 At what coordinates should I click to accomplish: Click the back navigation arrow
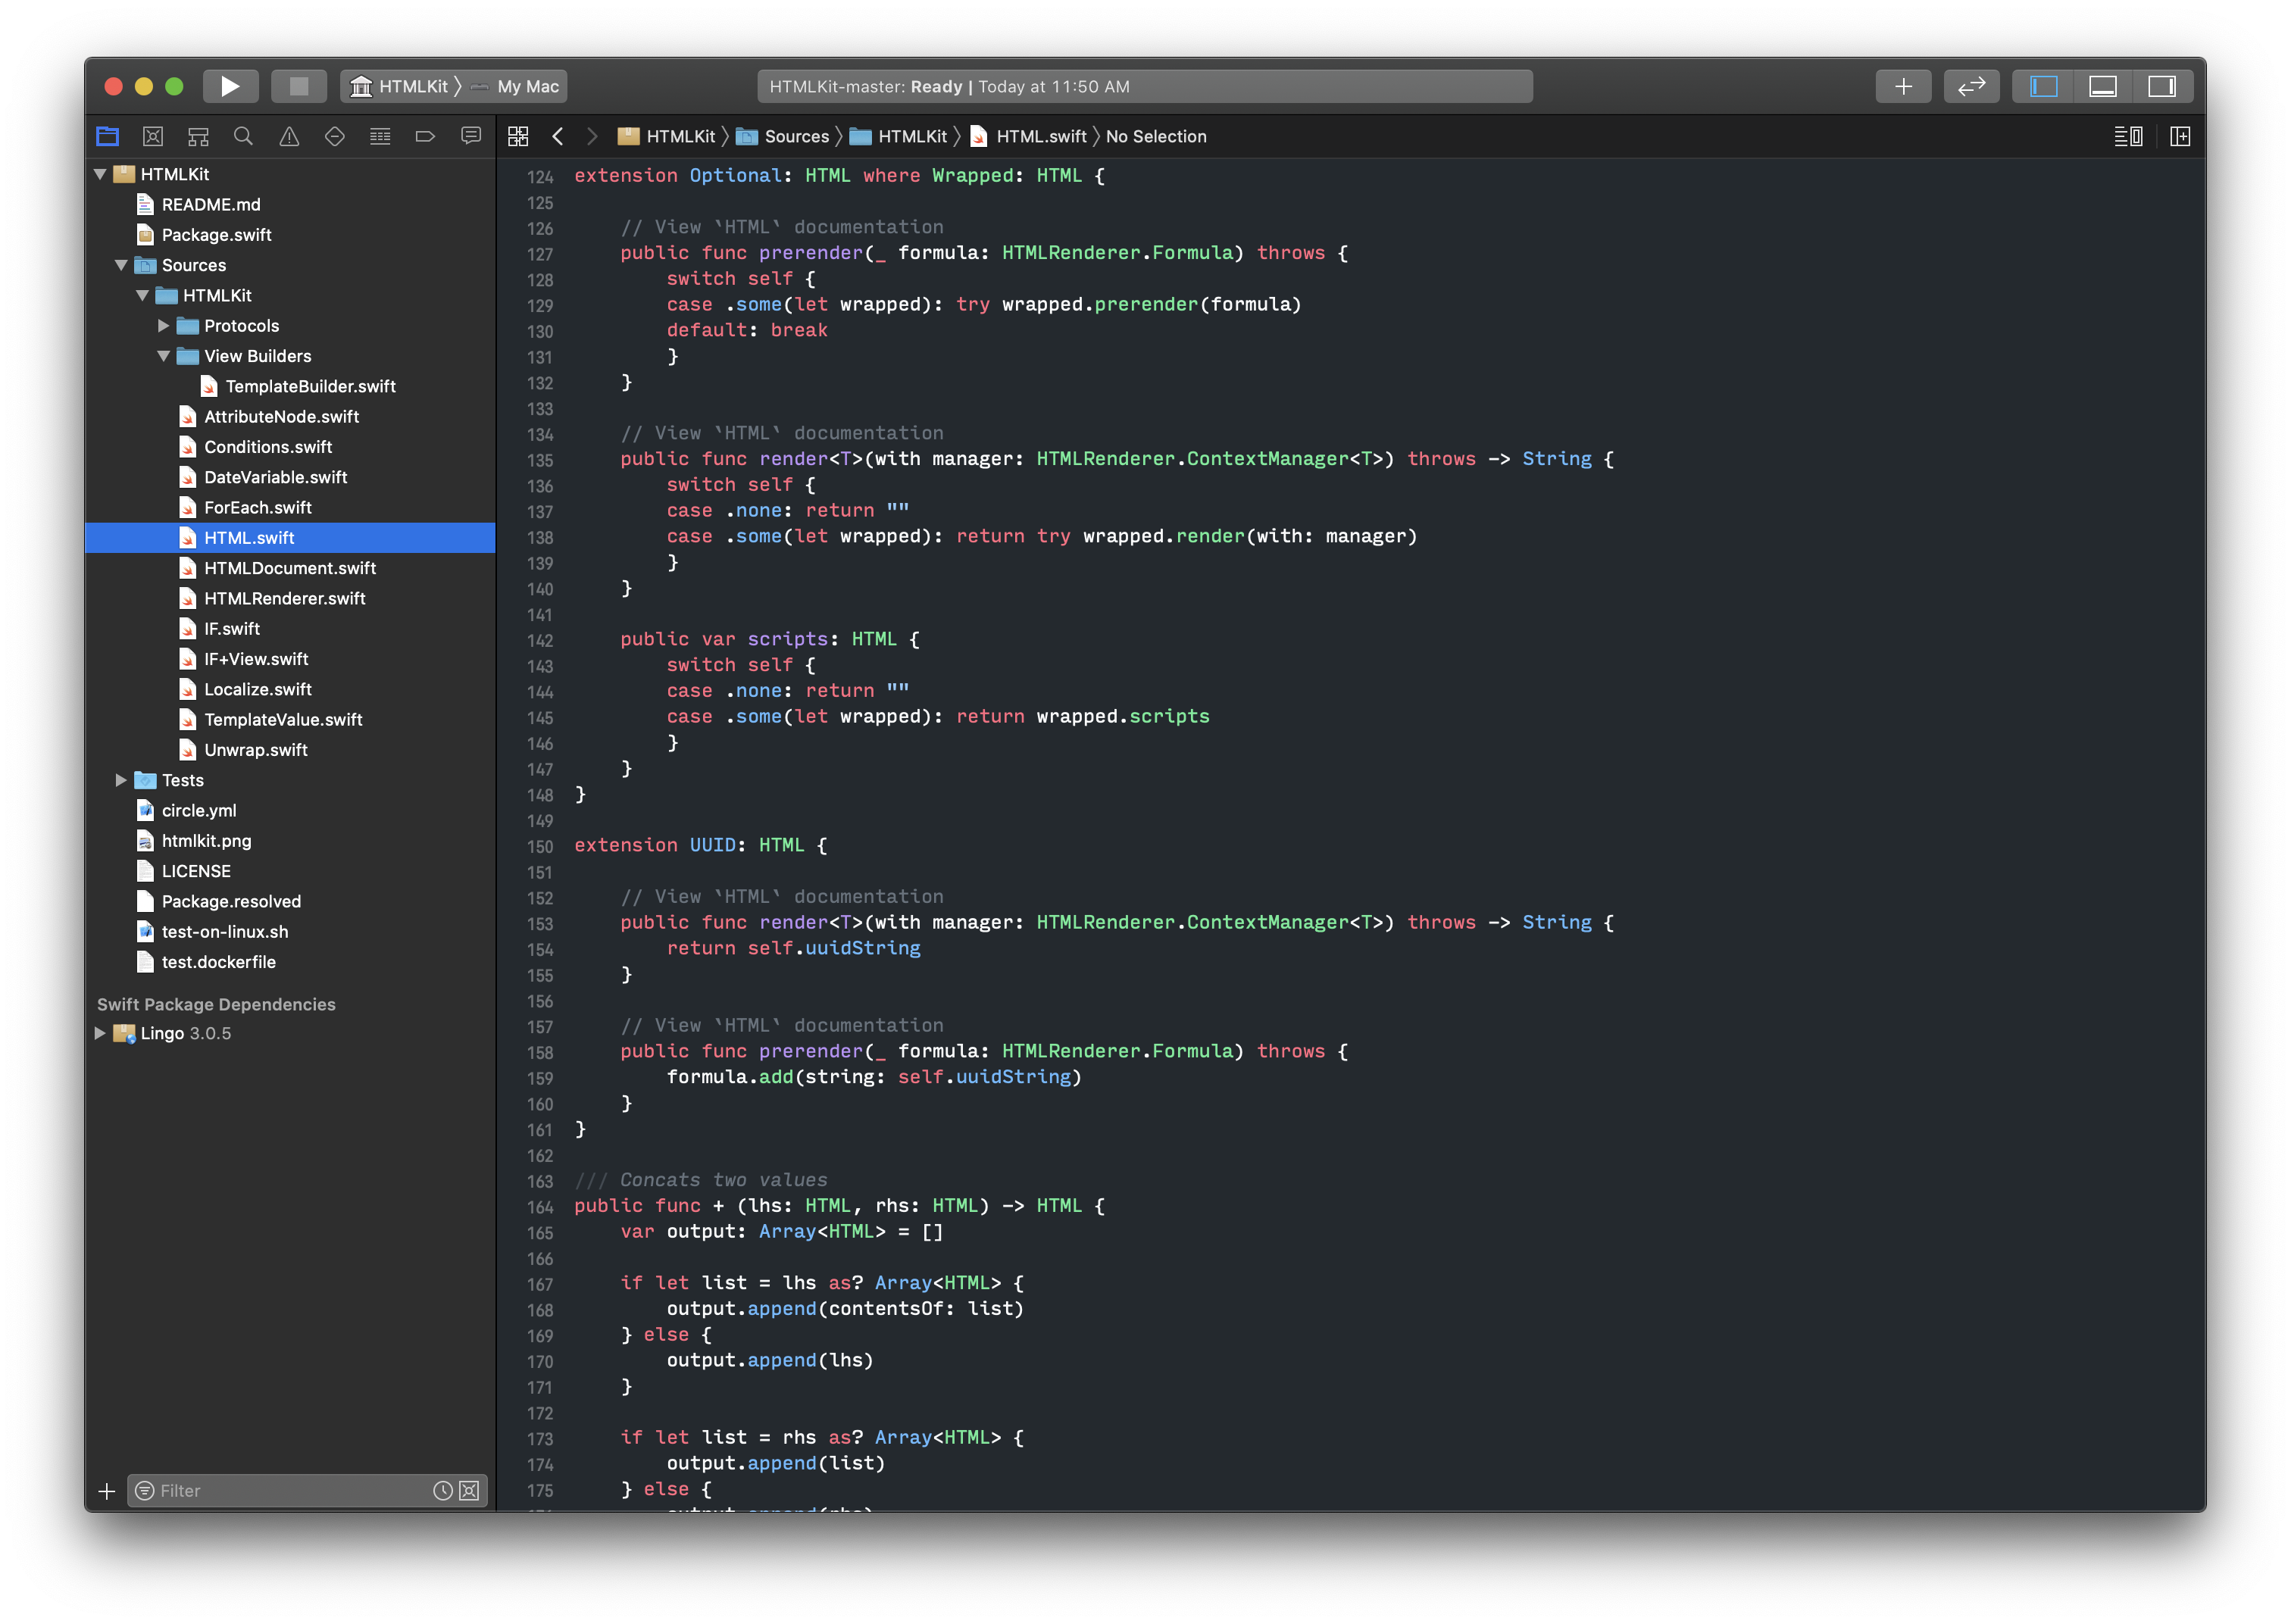(558, 136)
